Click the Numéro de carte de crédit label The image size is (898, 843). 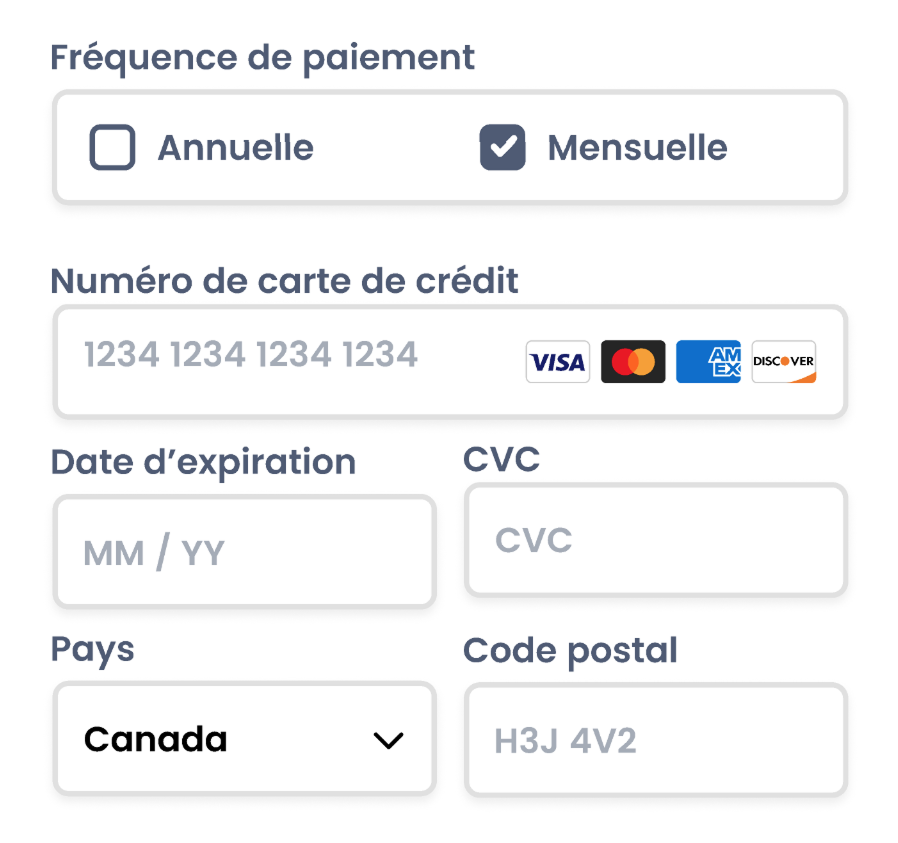(x=285, y=281)
